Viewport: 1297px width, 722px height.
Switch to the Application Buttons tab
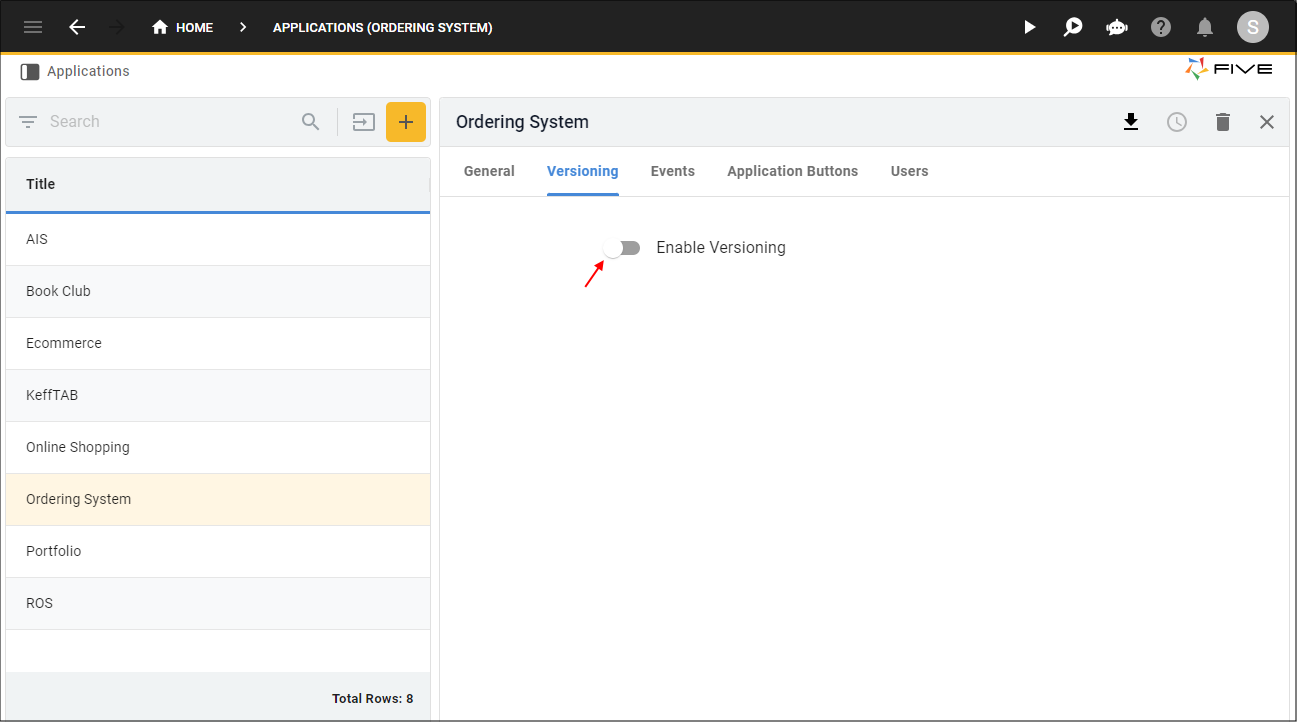pos(793,171)
